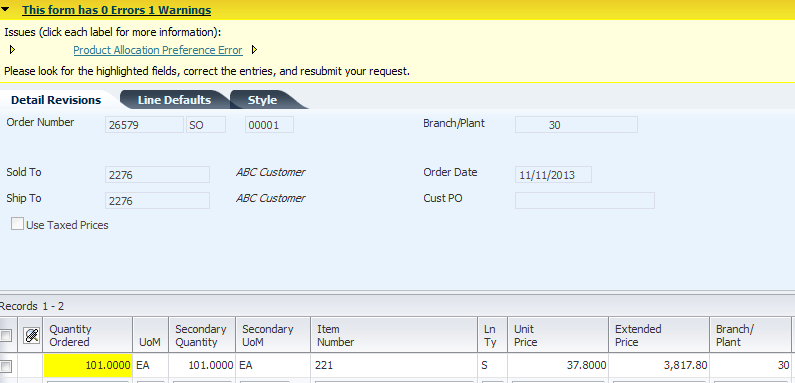Toggle the select-all checkbox in grid header

click(x=6, y=335)
